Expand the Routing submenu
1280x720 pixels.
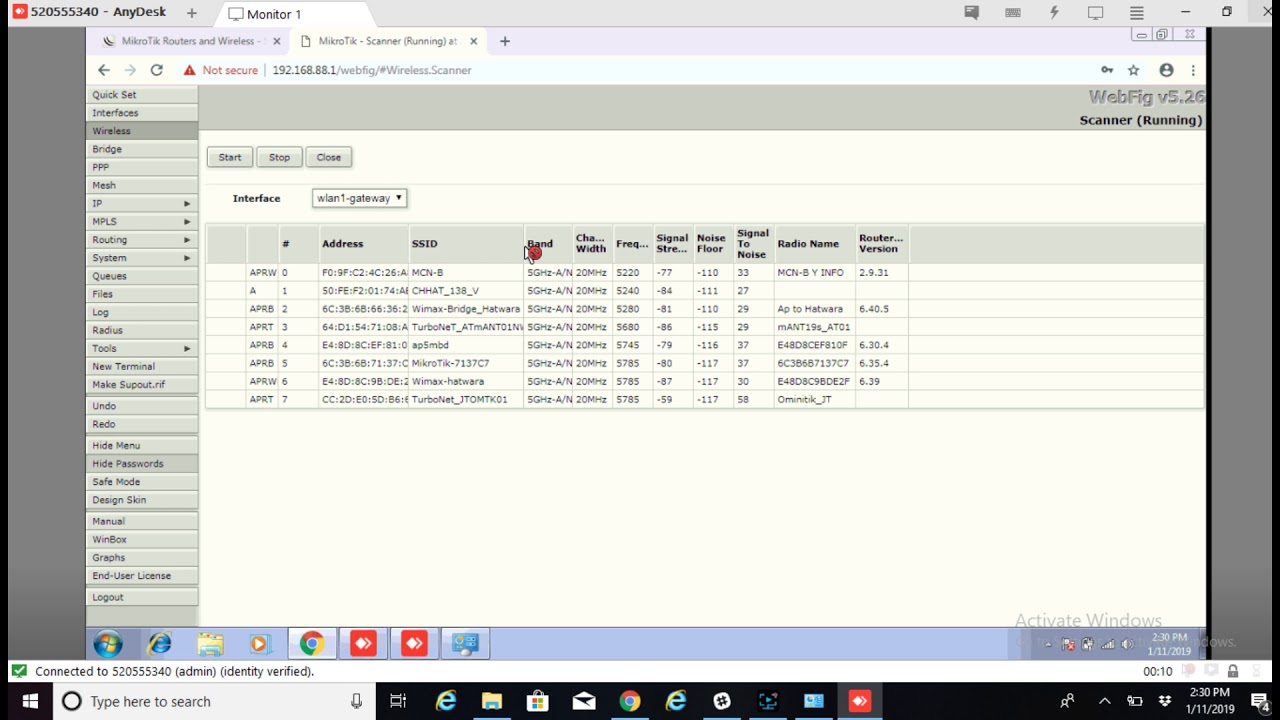click(142, 239)
